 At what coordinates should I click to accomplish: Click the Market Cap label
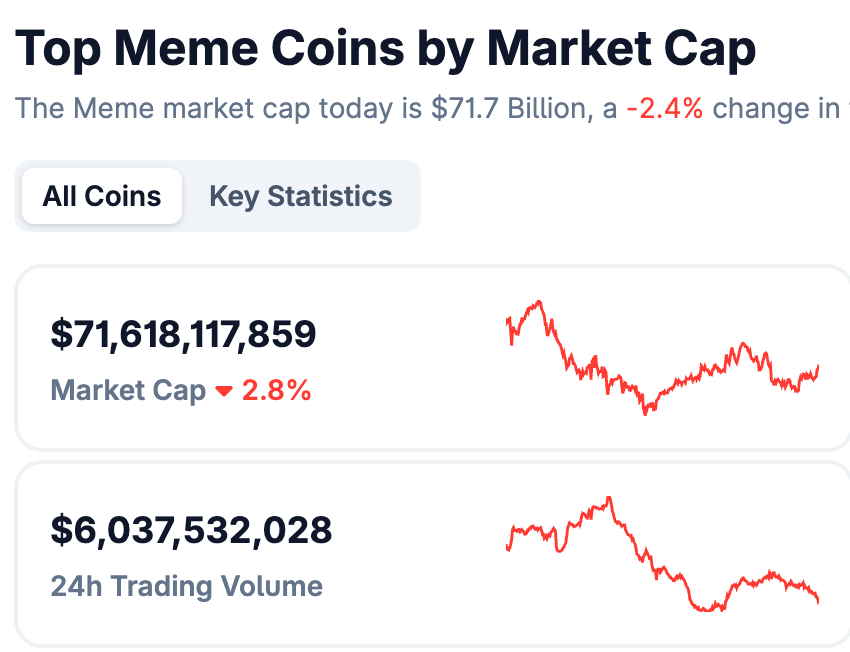[x=128, y=390]
